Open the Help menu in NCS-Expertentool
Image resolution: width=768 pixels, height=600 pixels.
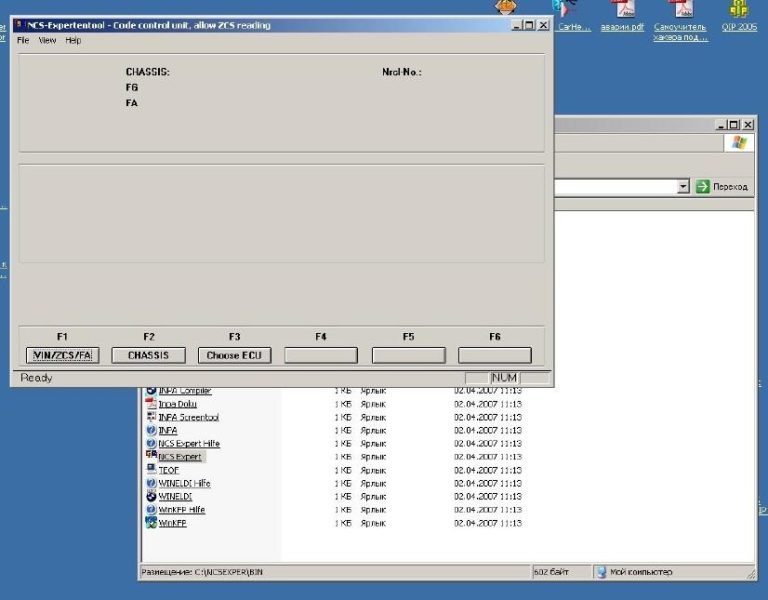pos(73,40)
